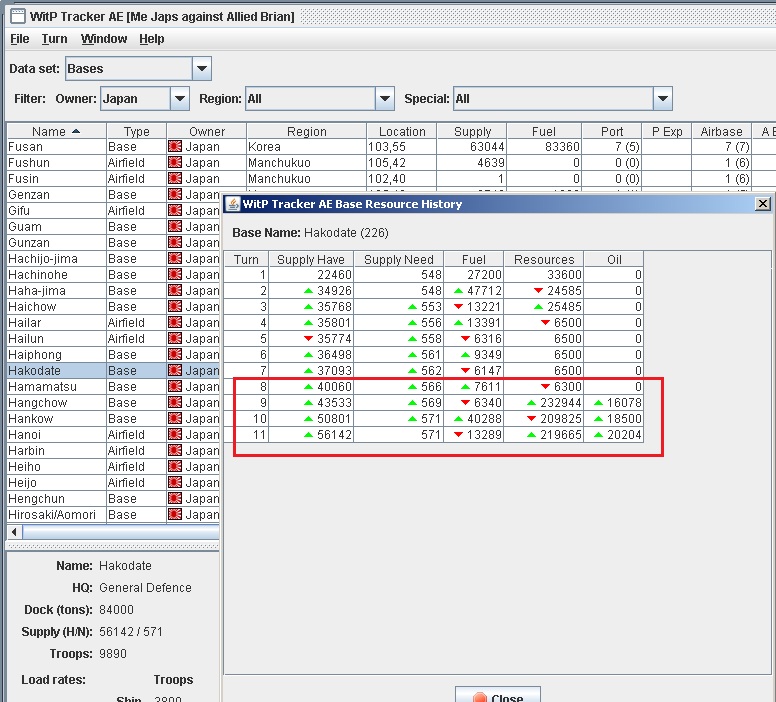Image resolution: width=776 pixels, height=702 pixels.
Task: Click the Japan flag icon in Fusin row
Action: 175,178
